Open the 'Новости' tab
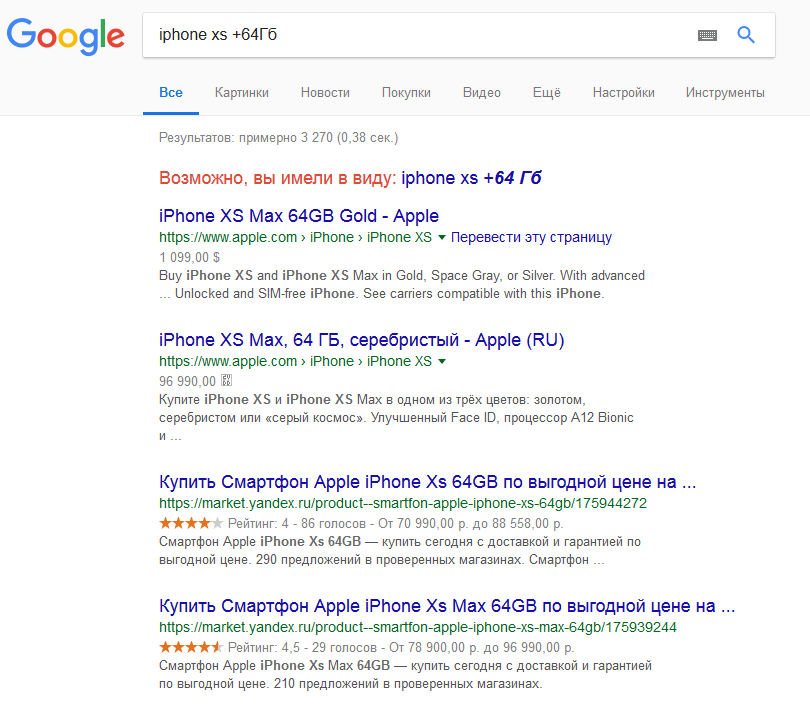This screenshot has height=712, width=810. pos(325,92)
